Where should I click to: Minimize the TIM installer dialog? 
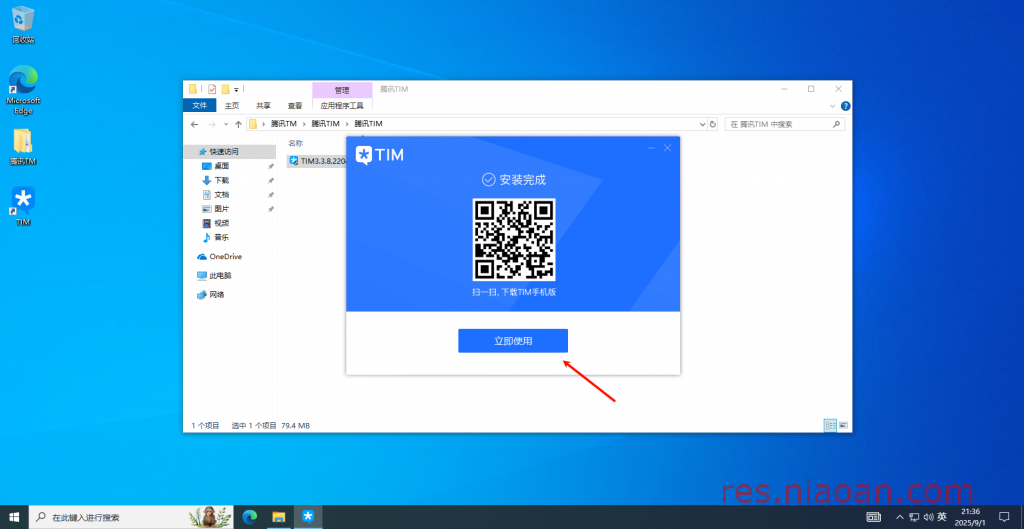[x=651, y=148]
